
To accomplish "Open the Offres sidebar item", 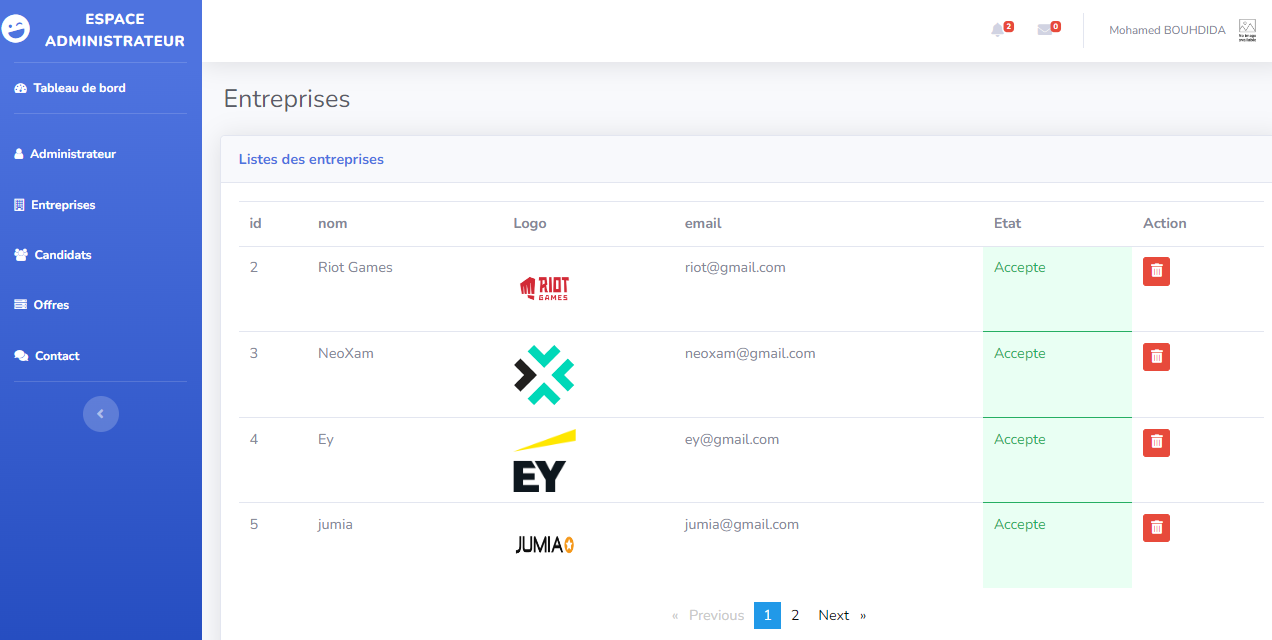I will click(x=51, y=305).
